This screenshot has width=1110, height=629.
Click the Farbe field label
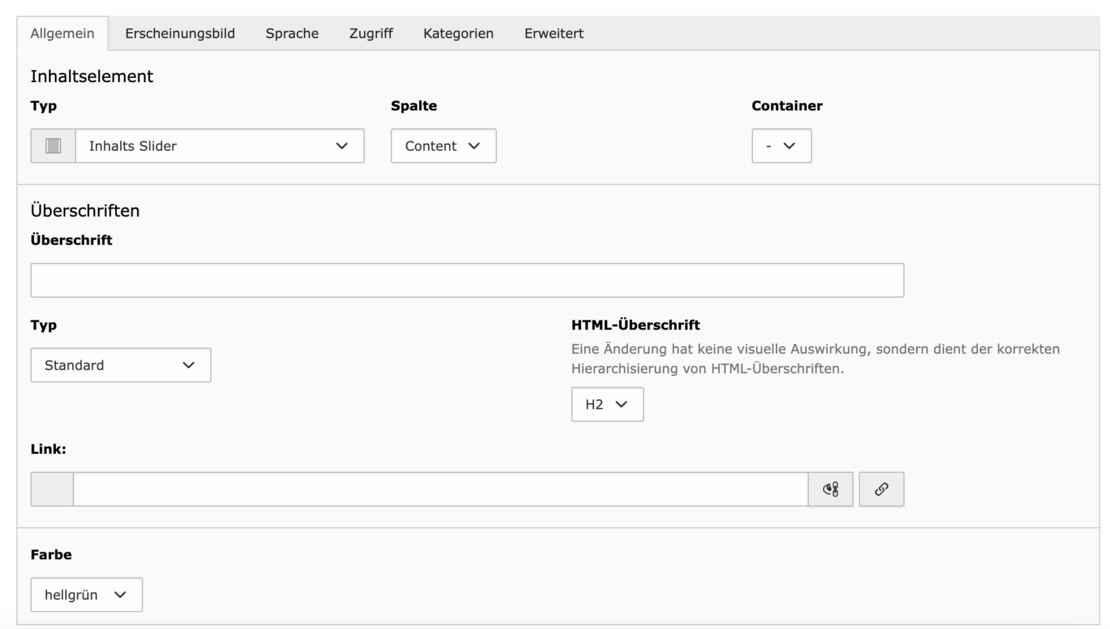[x=51, y=555]
